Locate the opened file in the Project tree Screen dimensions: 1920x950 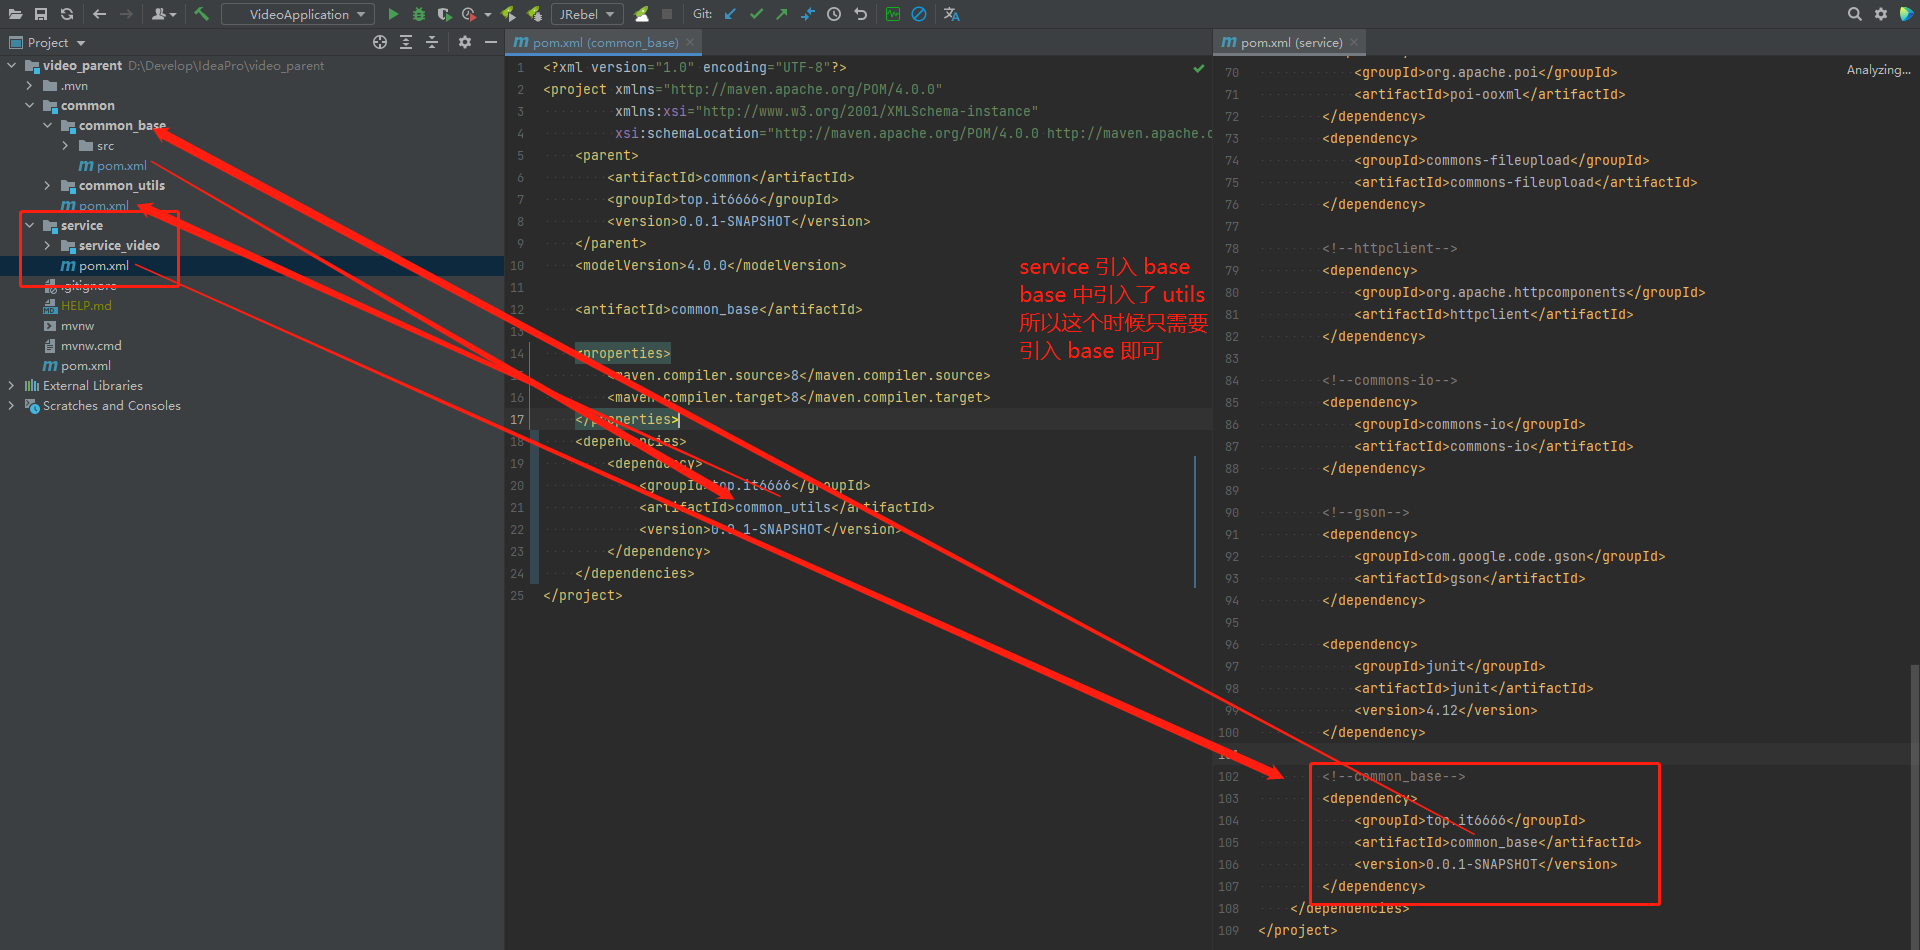click(380, 42)
